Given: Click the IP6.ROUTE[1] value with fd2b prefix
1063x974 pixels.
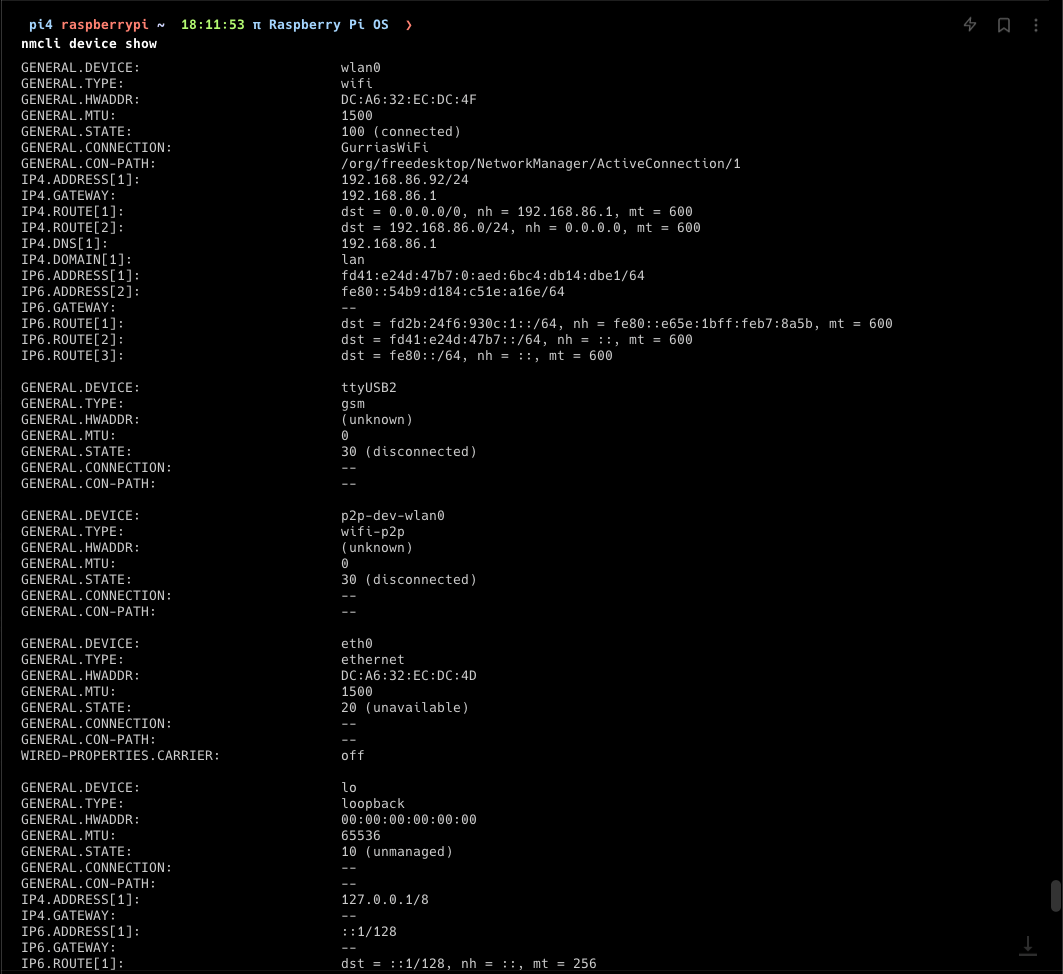Looking at the screenshot, I should 617,324.
